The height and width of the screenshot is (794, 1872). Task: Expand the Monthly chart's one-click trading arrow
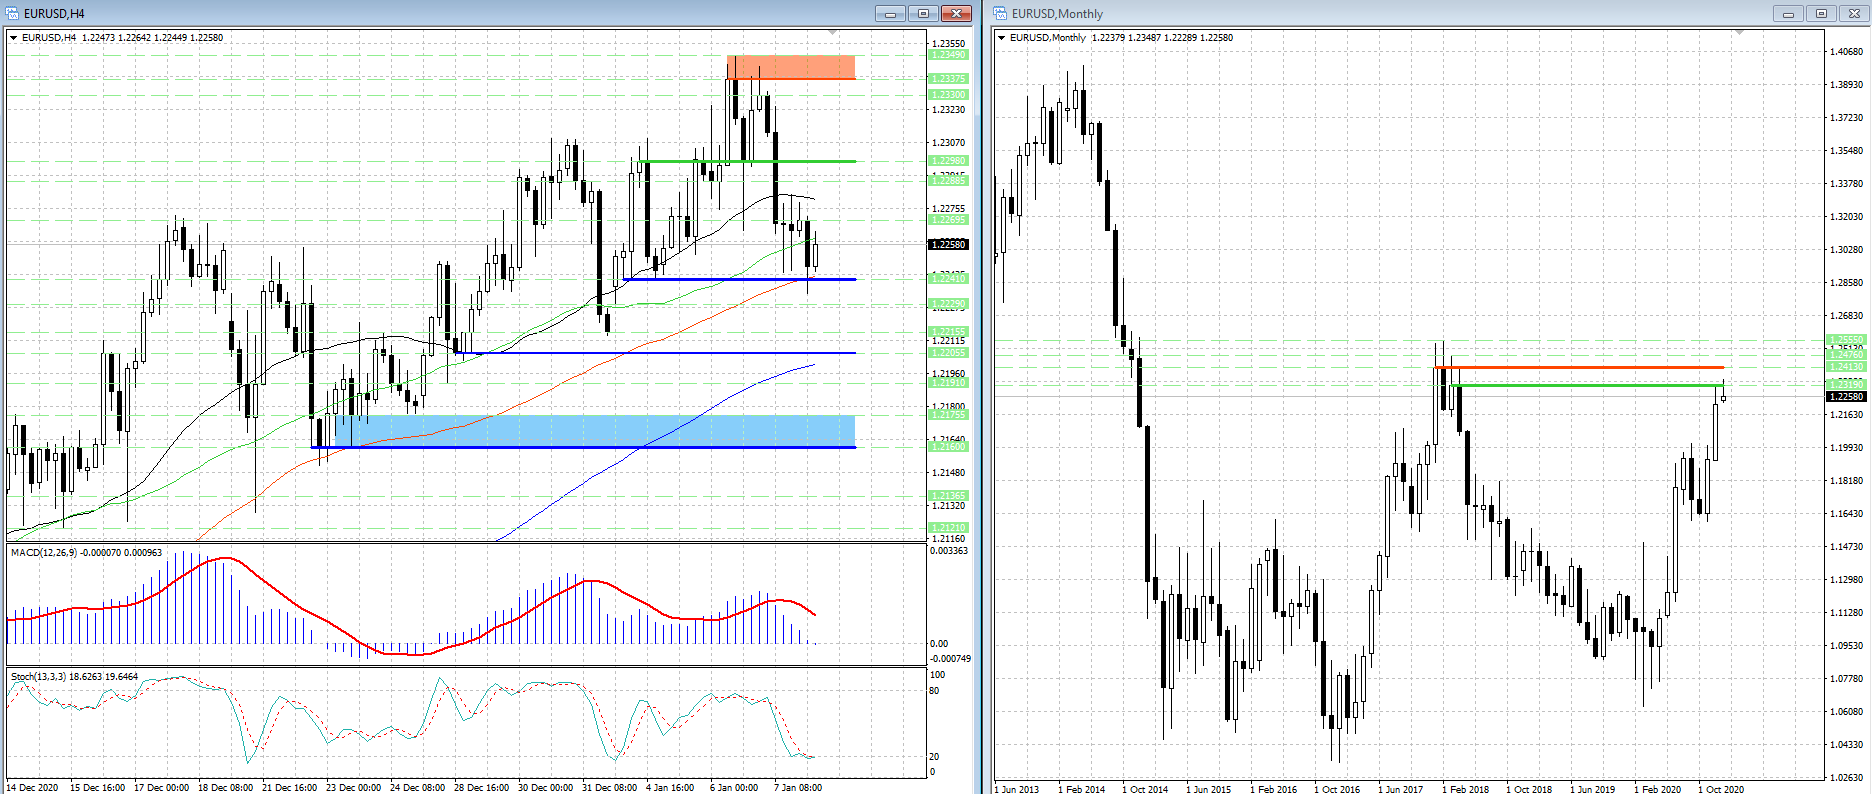(1002, 38)
